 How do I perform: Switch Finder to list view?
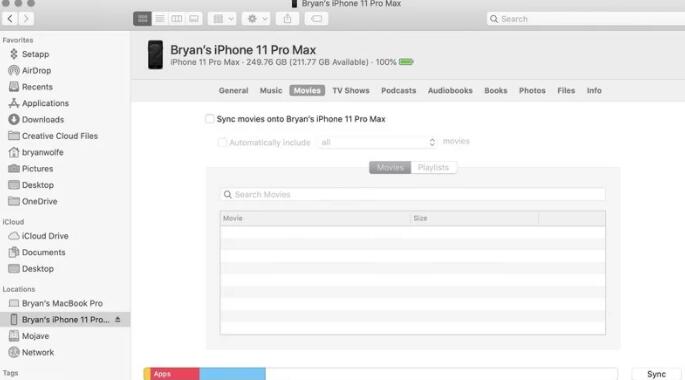(x=160, y=19)
